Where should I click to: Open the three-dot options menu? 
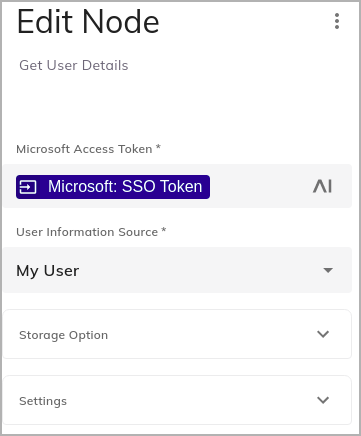[x=337, y=21]
